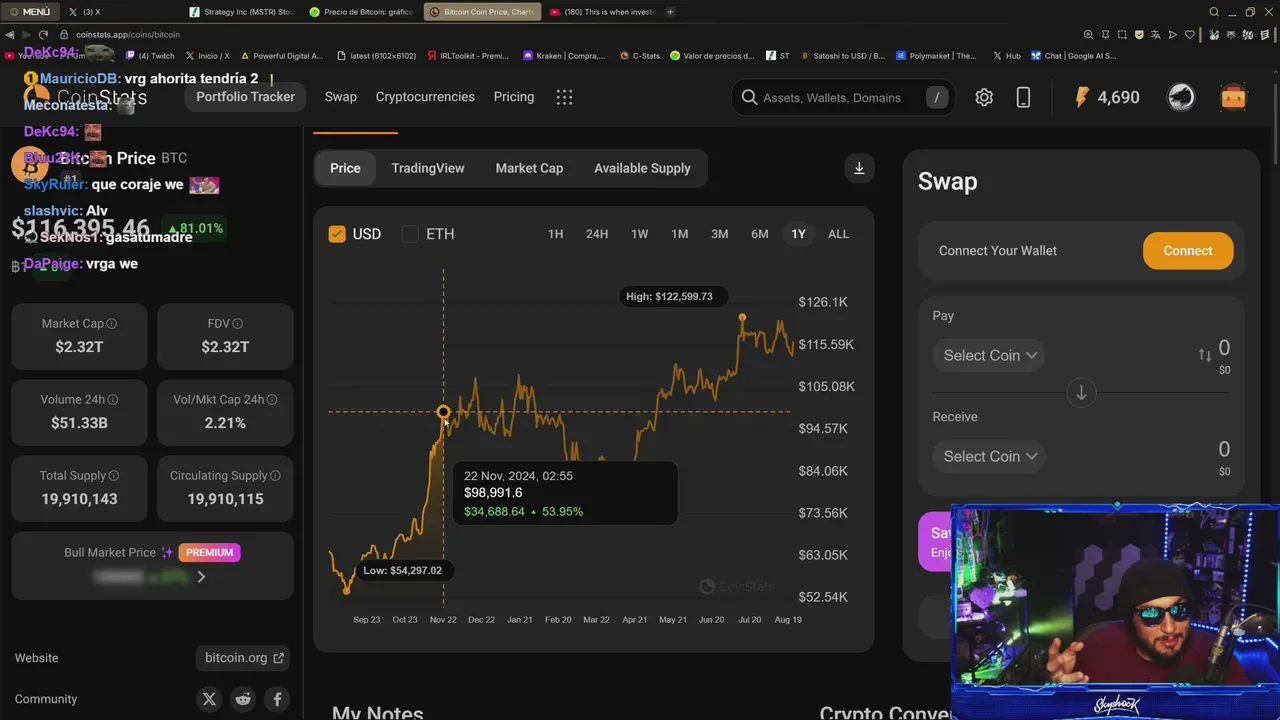Show Circulating Supply info icon
This screenshot has width=1280, height=720.
tap(275, 476)
